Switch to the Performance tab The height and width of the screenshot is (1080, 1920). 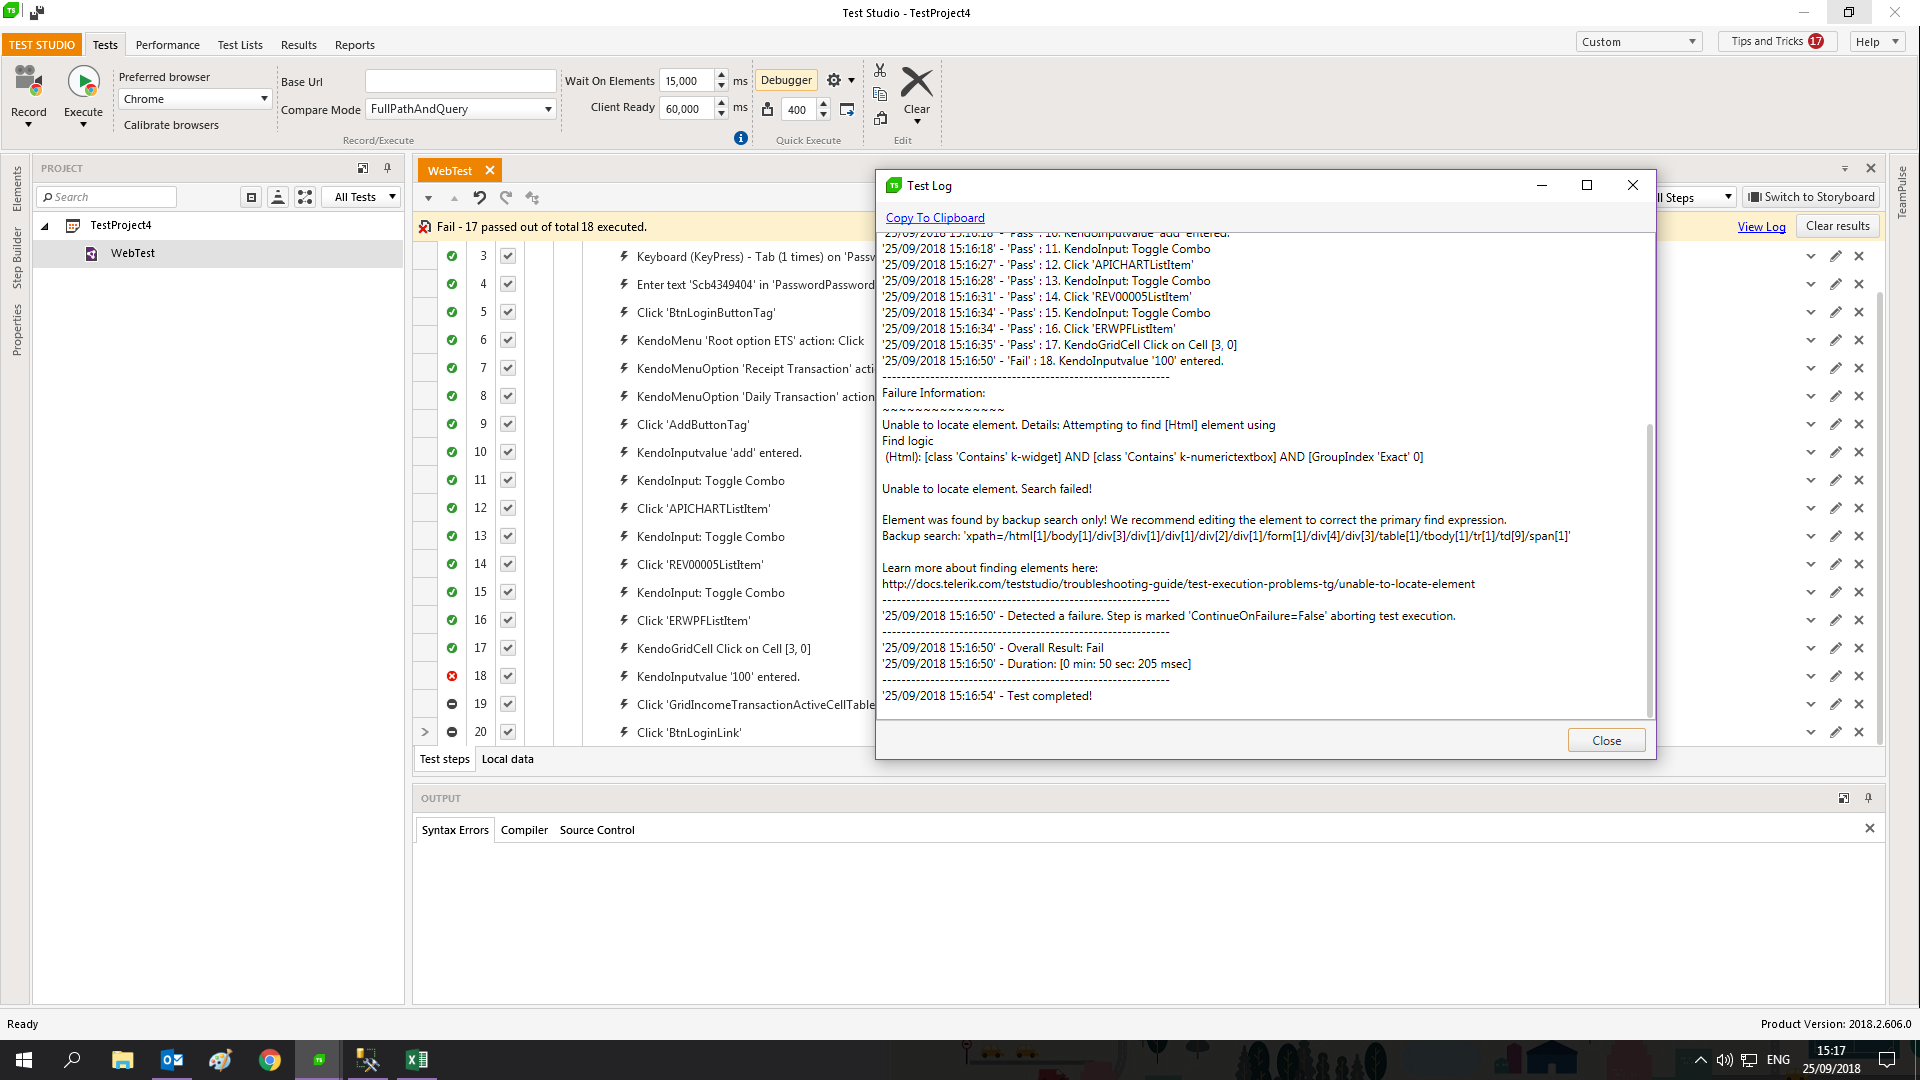(x=167, y=45)
